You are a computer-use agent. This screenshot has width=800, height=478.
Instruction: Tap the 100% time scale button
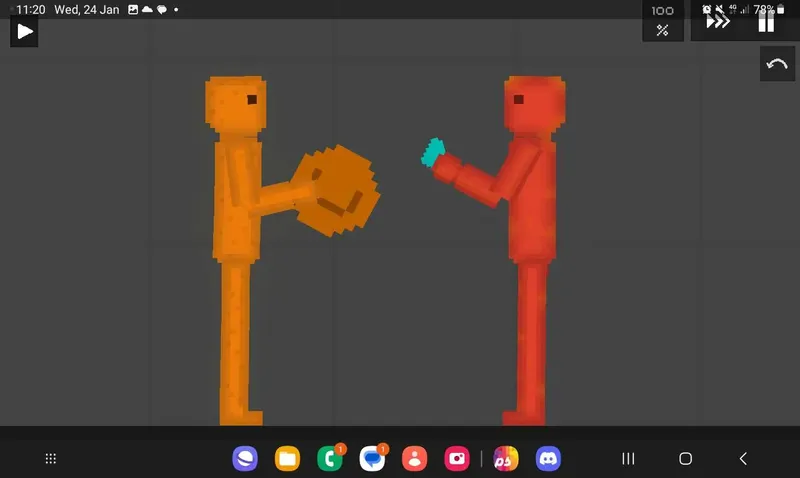pos(662,21)
